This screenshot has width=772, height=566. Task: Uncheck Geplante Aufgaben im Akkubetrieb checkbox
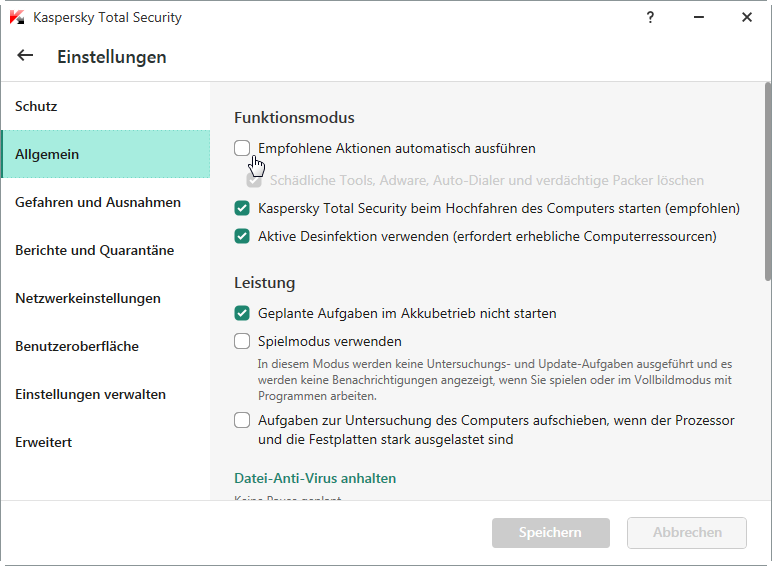242,313
